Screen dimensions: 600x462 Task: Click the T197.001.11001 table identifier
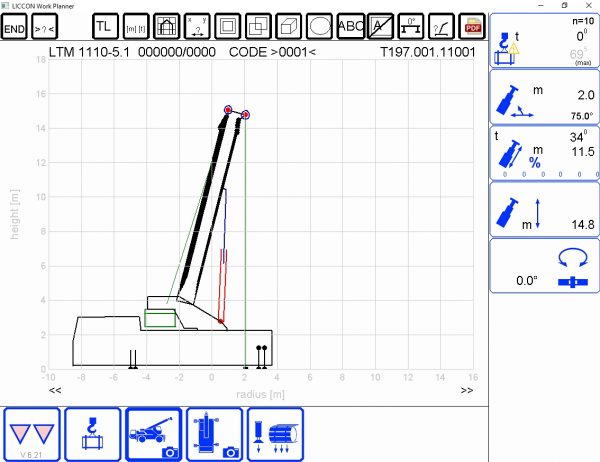point(428,52)
